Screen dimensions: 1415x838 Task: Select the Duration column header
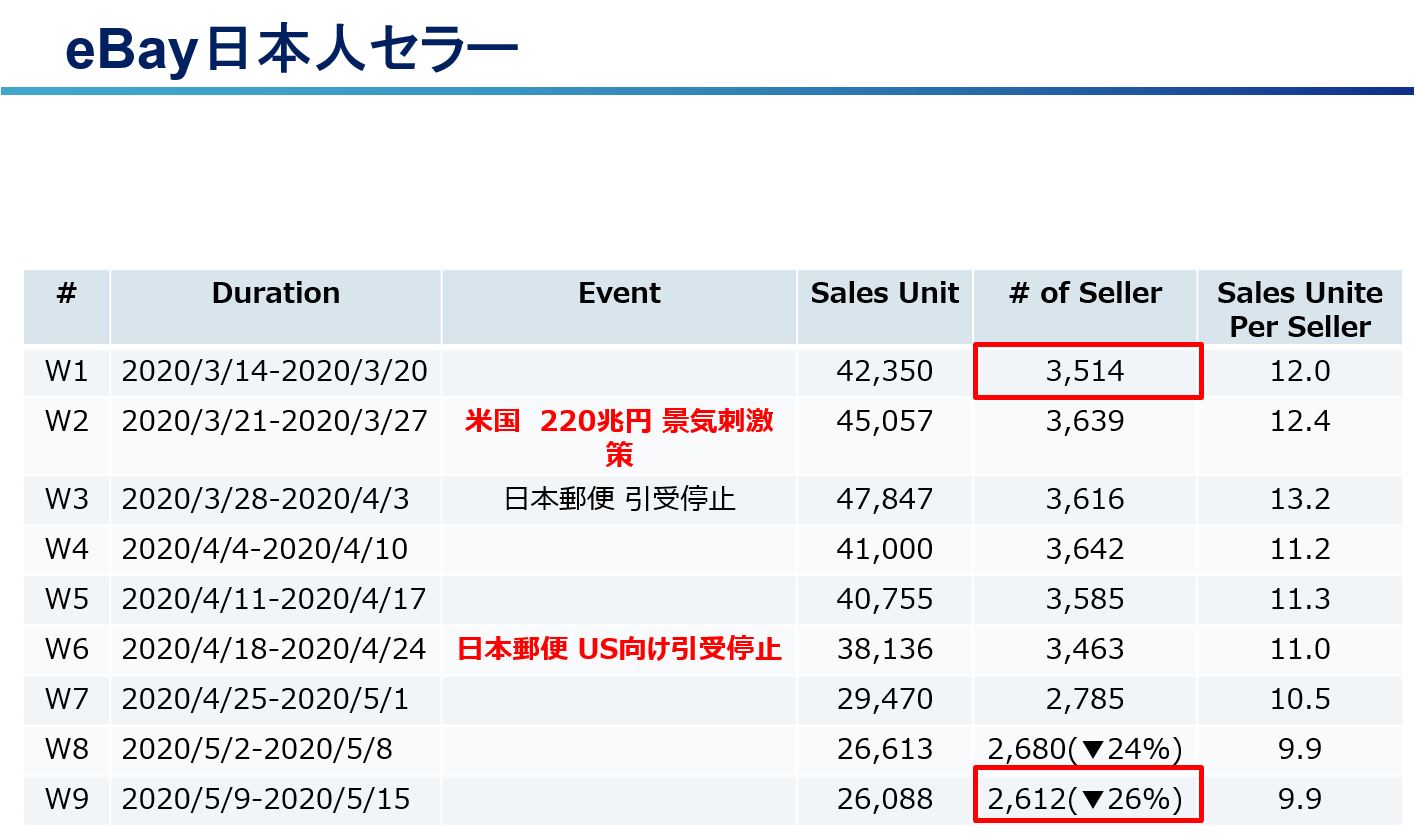pyautogui.click(x=276, y=293)
